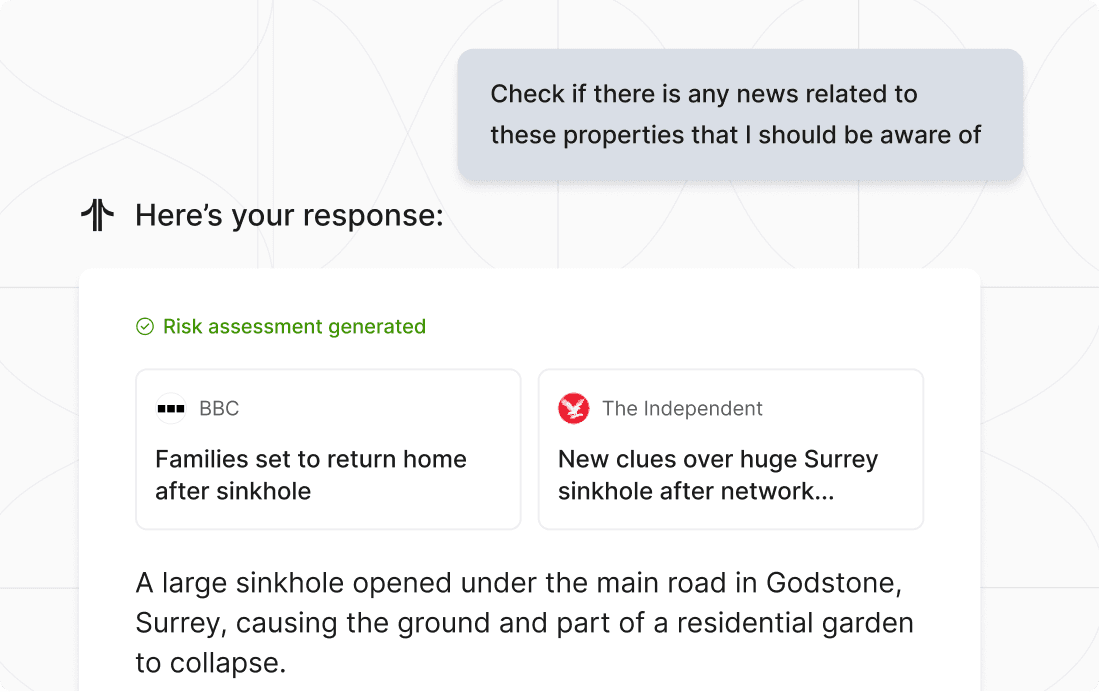Click the "BBC" source name text
This screenshot has width=1099, height=692.
click(x=219, y=408)
